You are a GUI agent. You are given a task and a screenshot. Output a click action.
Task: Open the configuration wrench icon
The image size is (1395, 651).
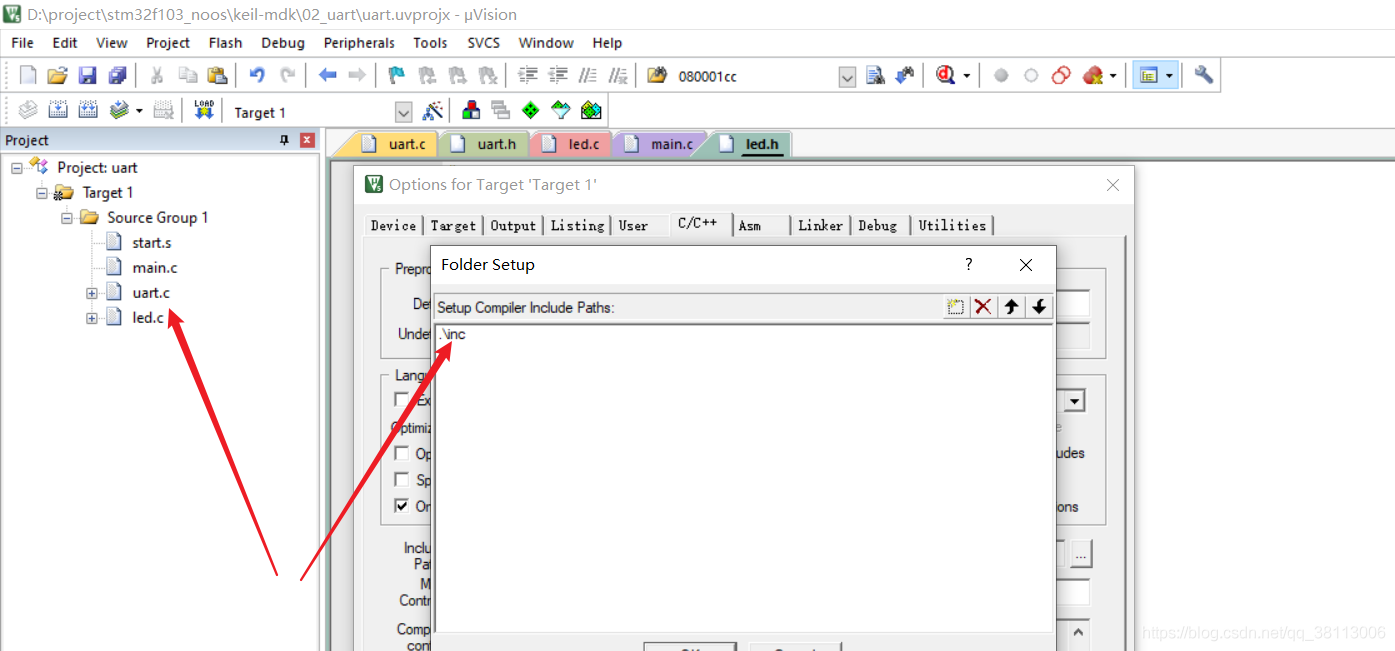[x=1204, y=75]
